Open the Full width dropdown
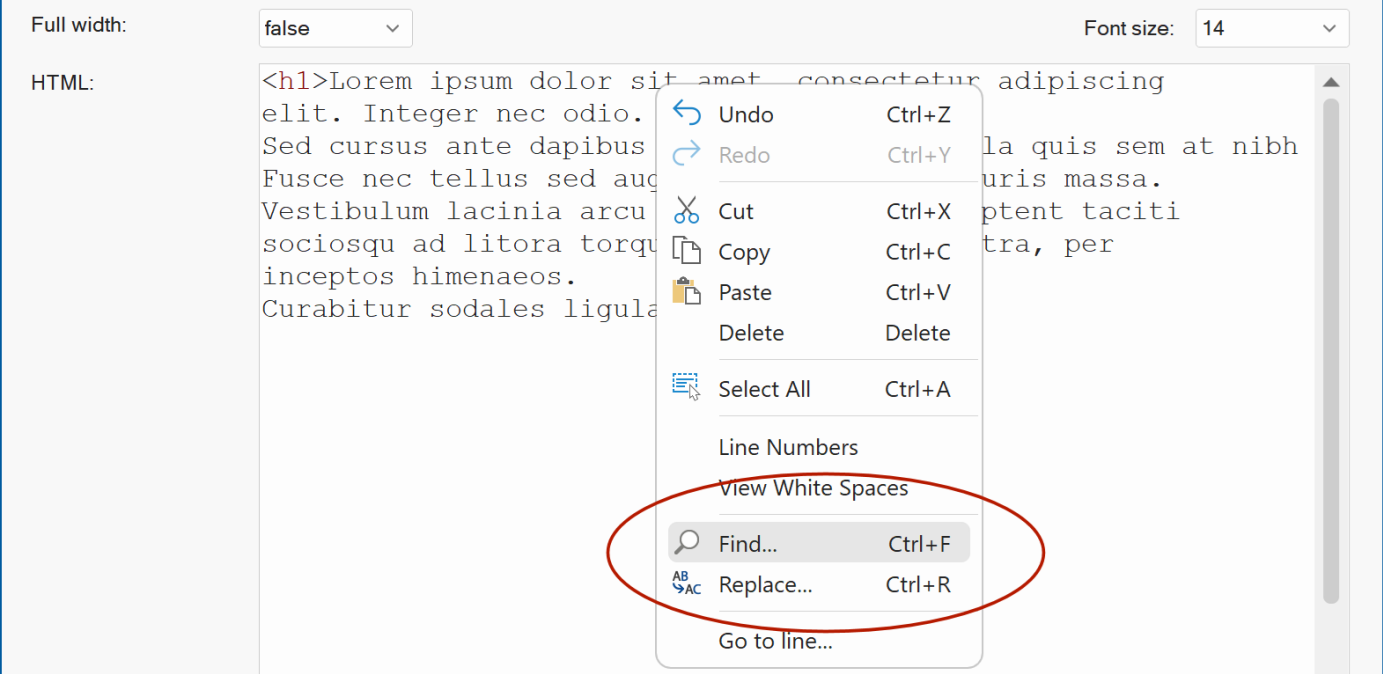1384x675 pixels. [x=335, y=29]
